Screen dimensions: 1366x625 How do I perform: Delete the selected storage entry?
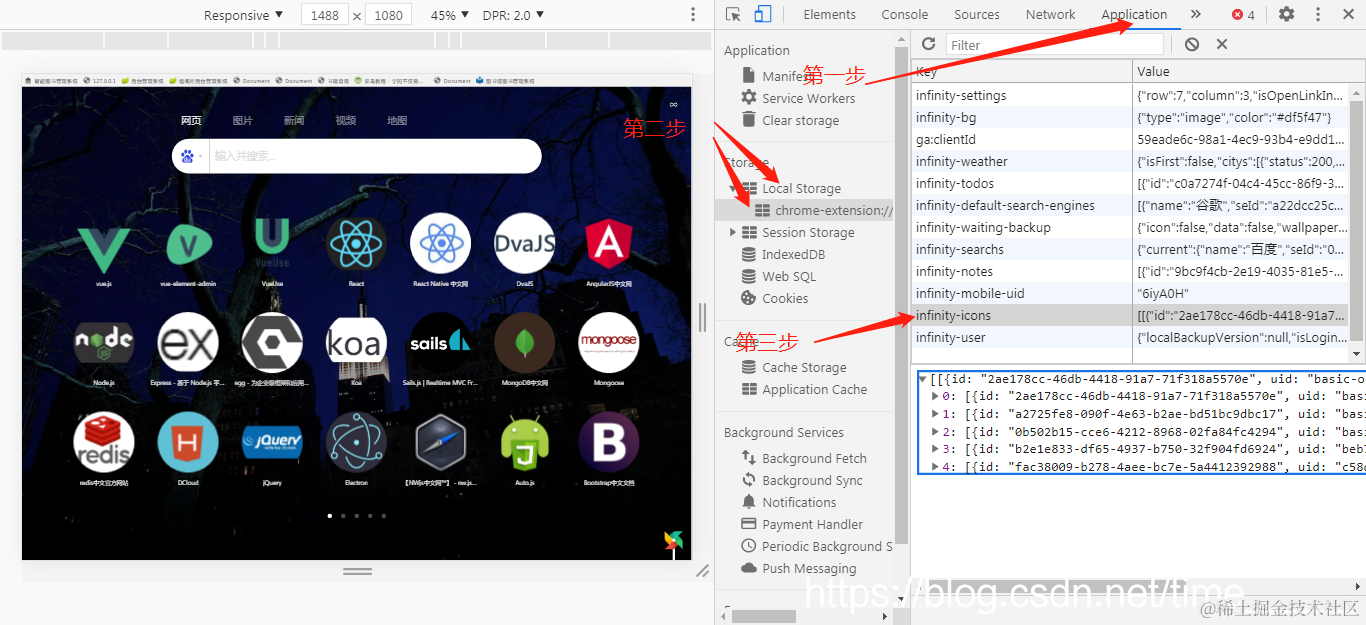tap(1222, 44)
